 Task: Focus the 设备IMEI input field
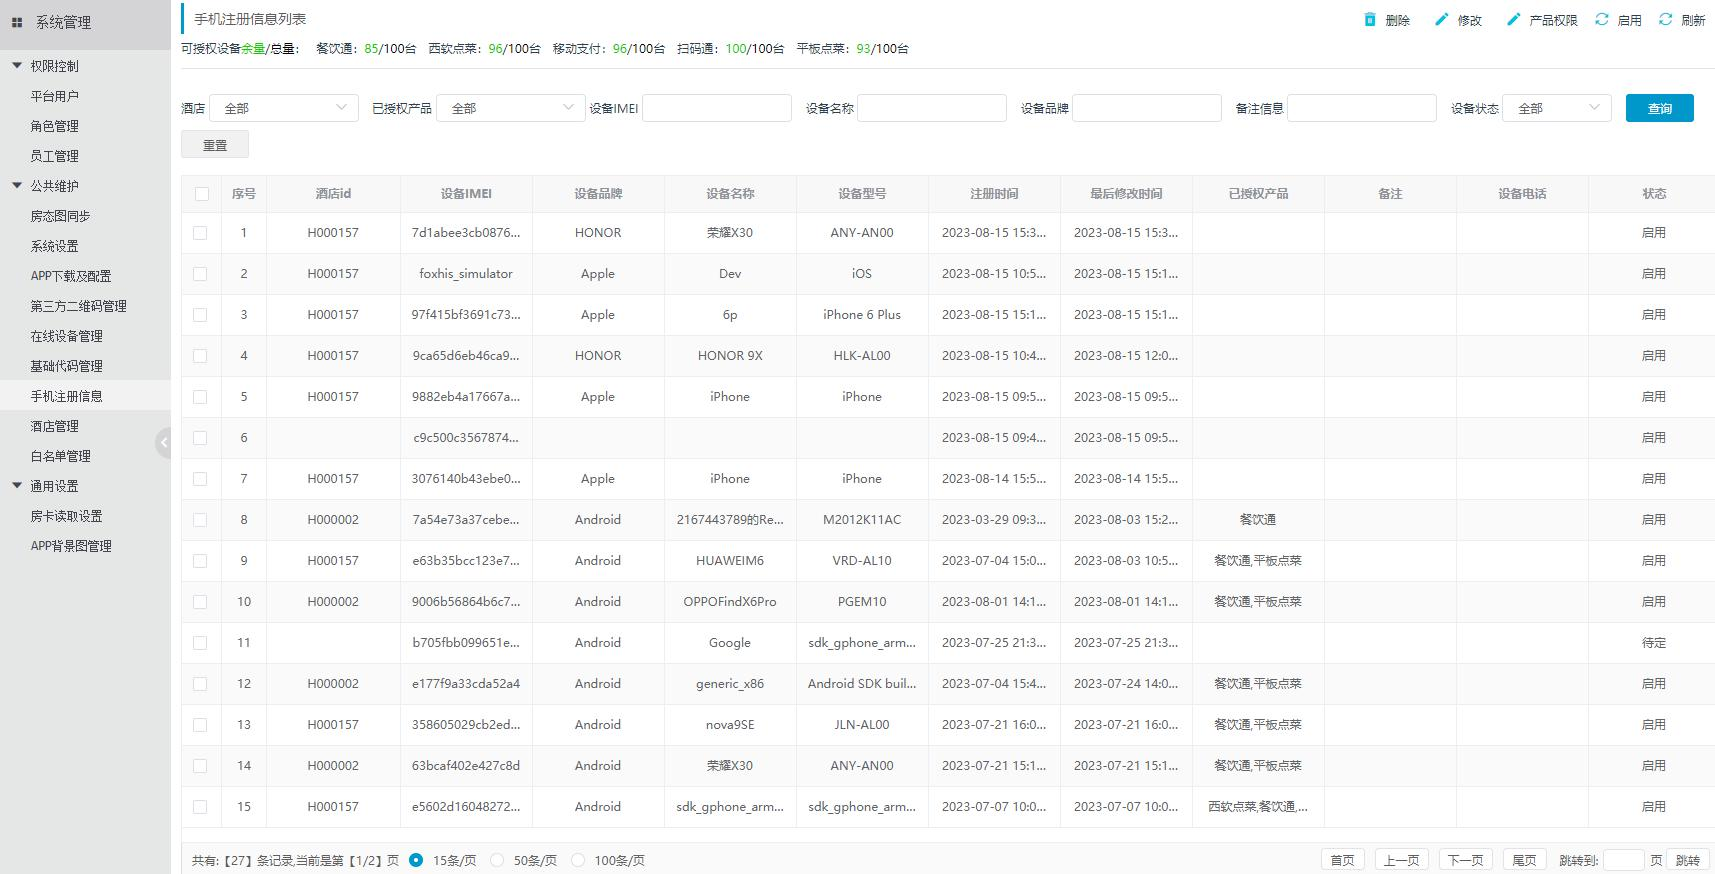[716, 108]
